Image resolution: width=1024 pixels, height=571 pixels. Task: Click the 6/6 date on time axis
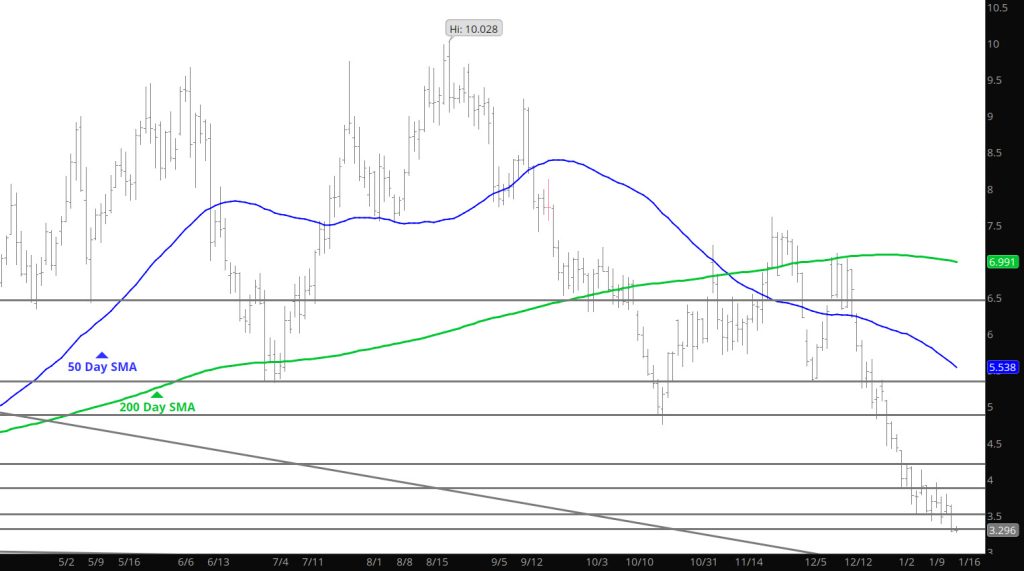coord(185,563)
